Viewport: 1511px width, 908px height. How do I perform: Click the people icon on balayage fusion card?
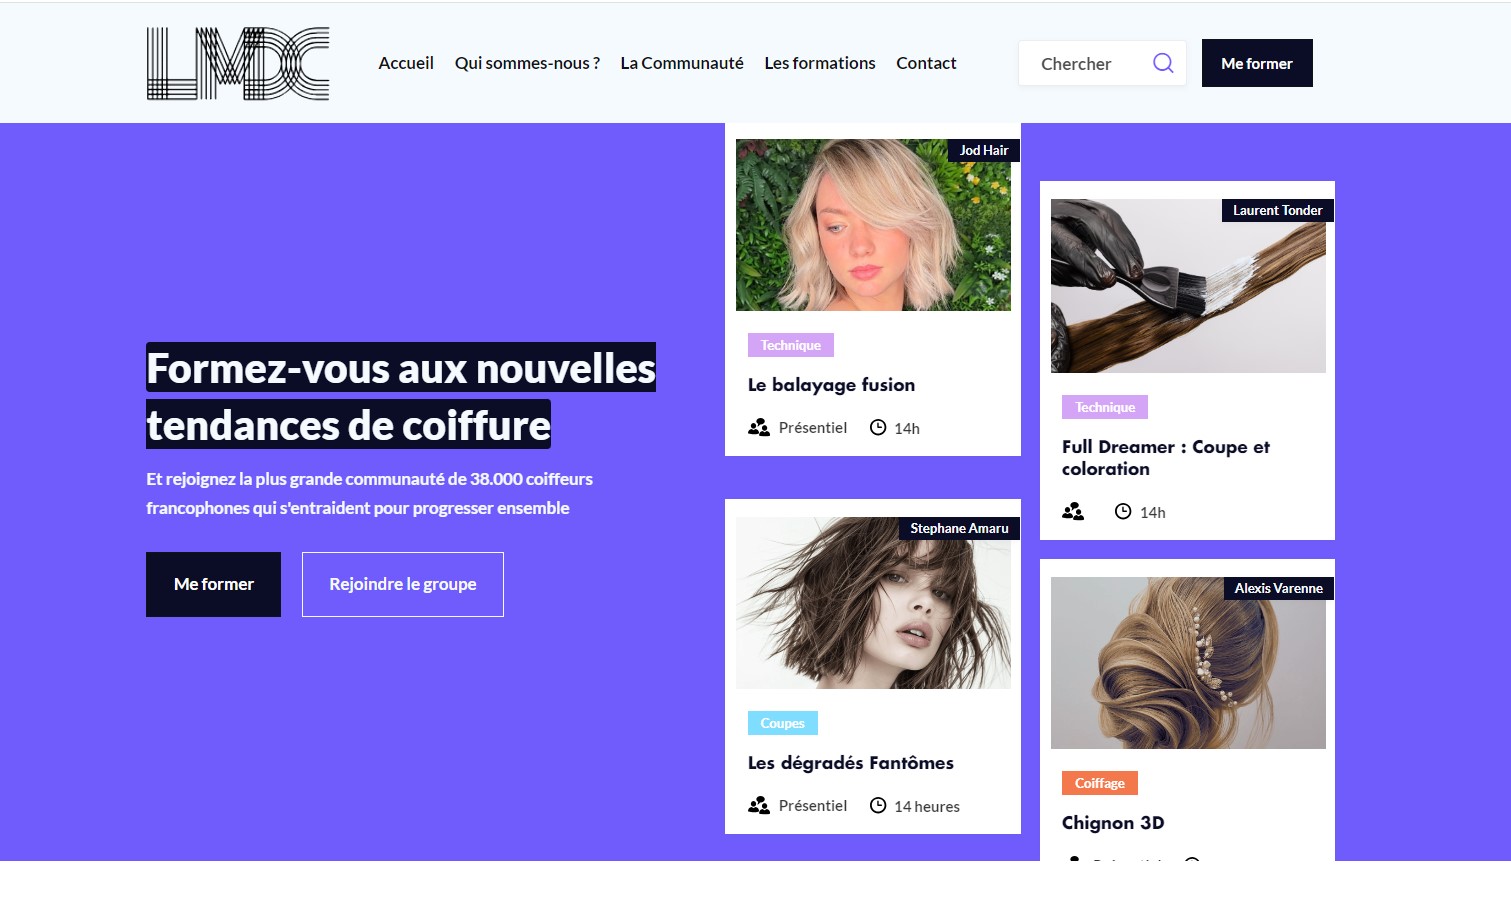pyautogui.click(x=759, y=428)
